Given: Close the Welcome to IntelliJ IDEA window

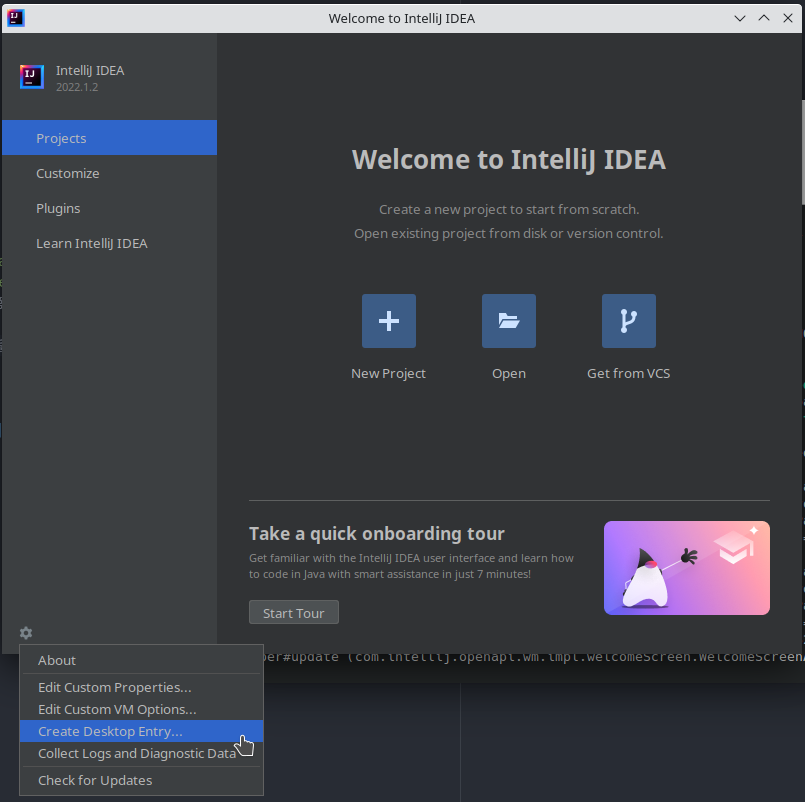Looking at the screenshot, I should click(x=788, y=18).
